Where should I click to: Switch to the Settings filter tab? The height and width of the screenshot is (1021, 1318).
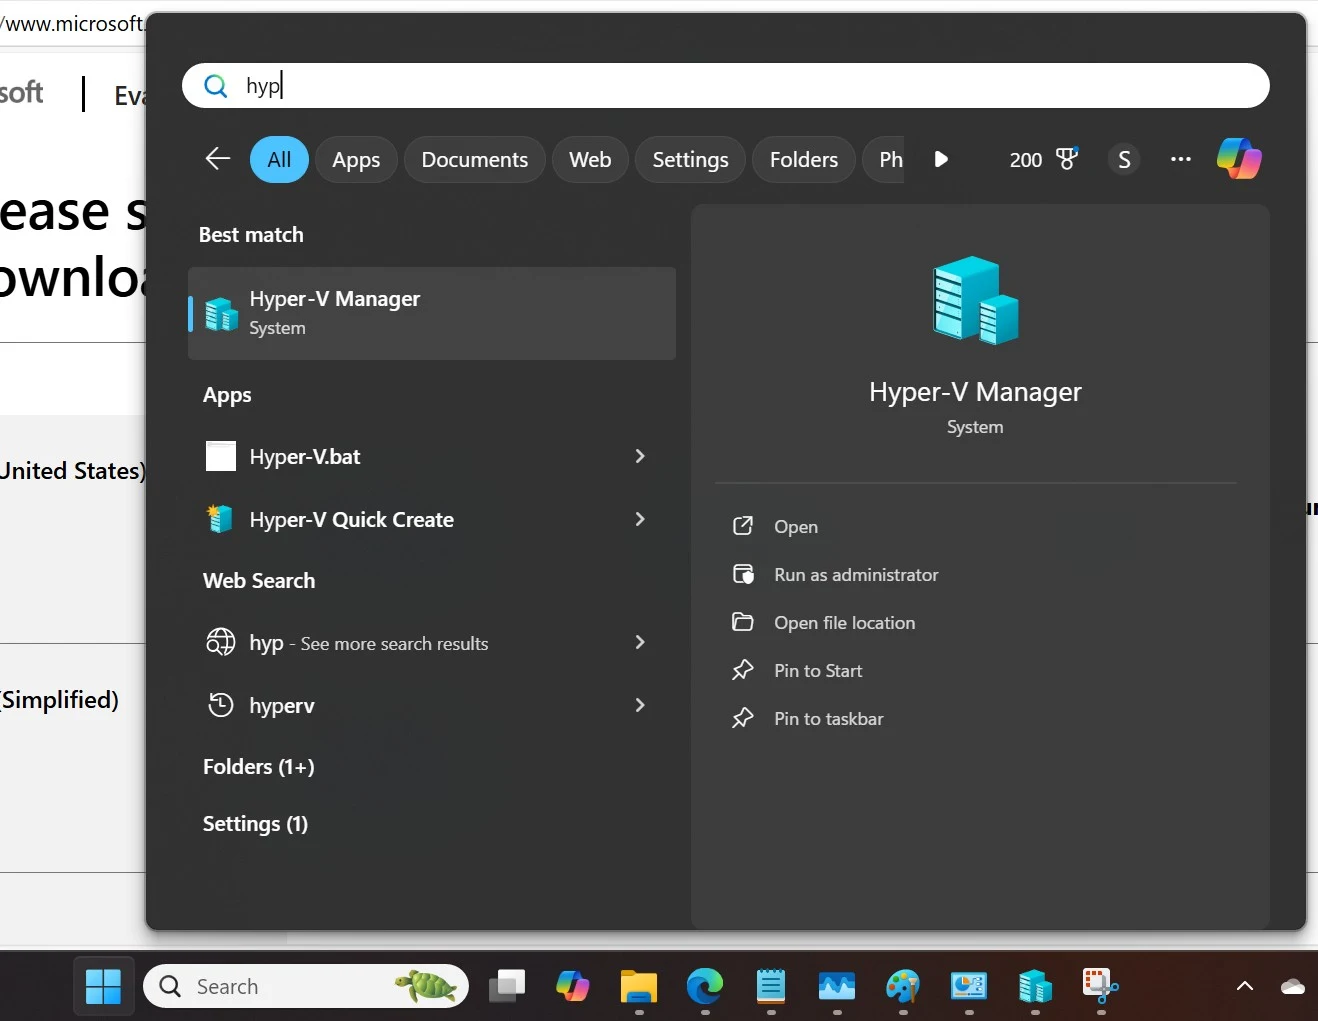point(690,160)
